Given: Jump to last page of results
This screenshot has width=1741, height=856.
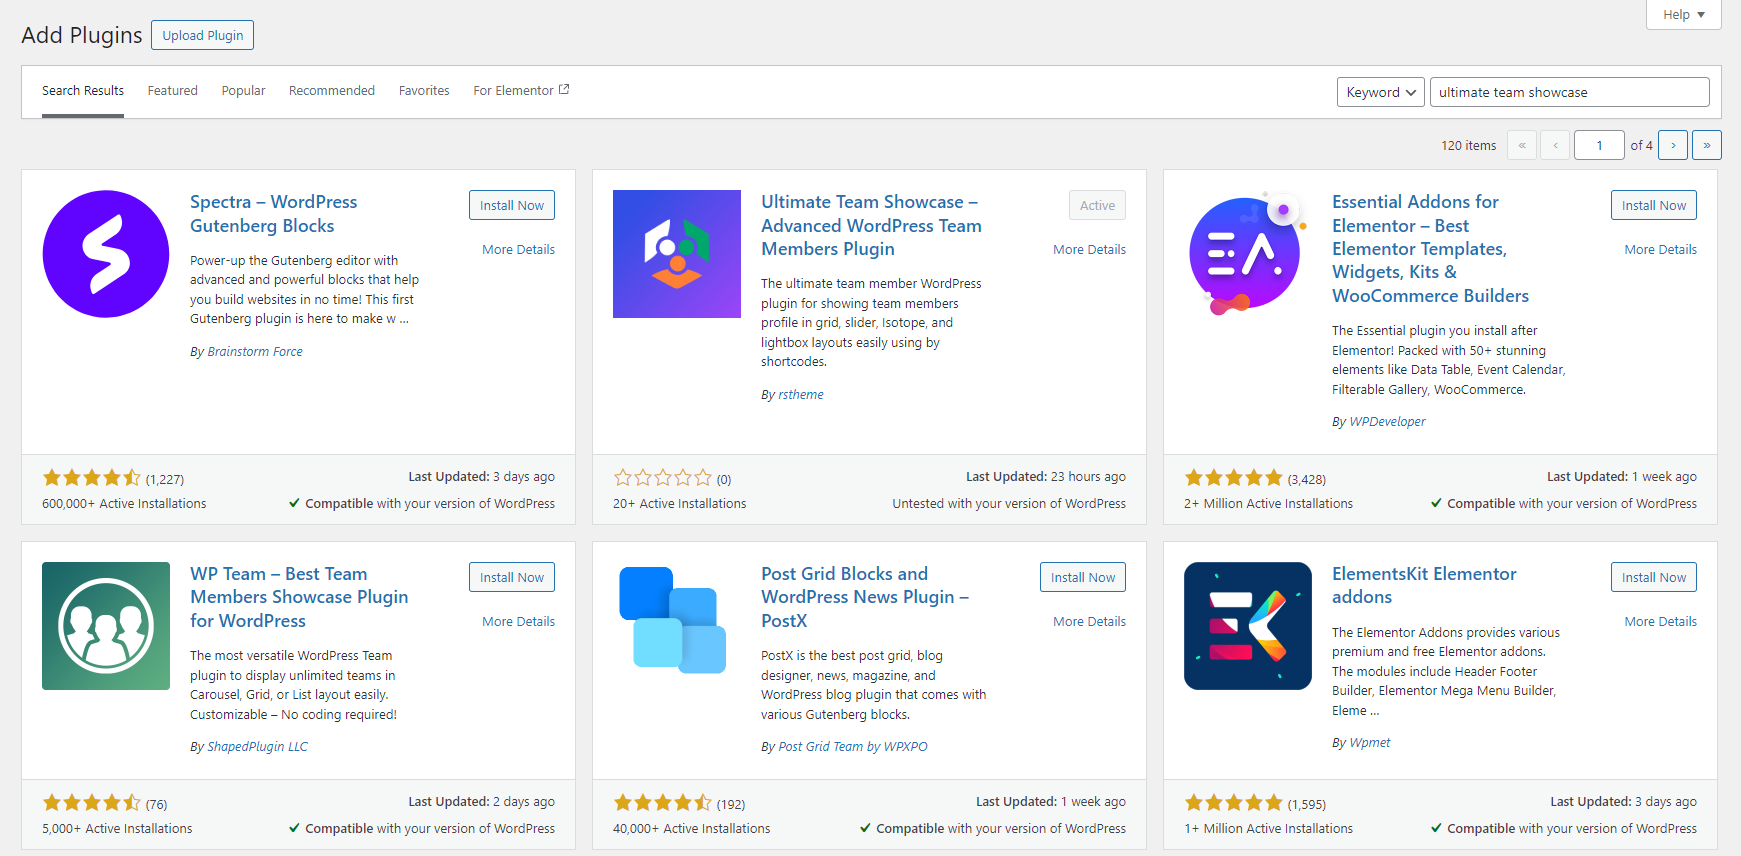Looking at the screenshot, I should coord(1707,145).
